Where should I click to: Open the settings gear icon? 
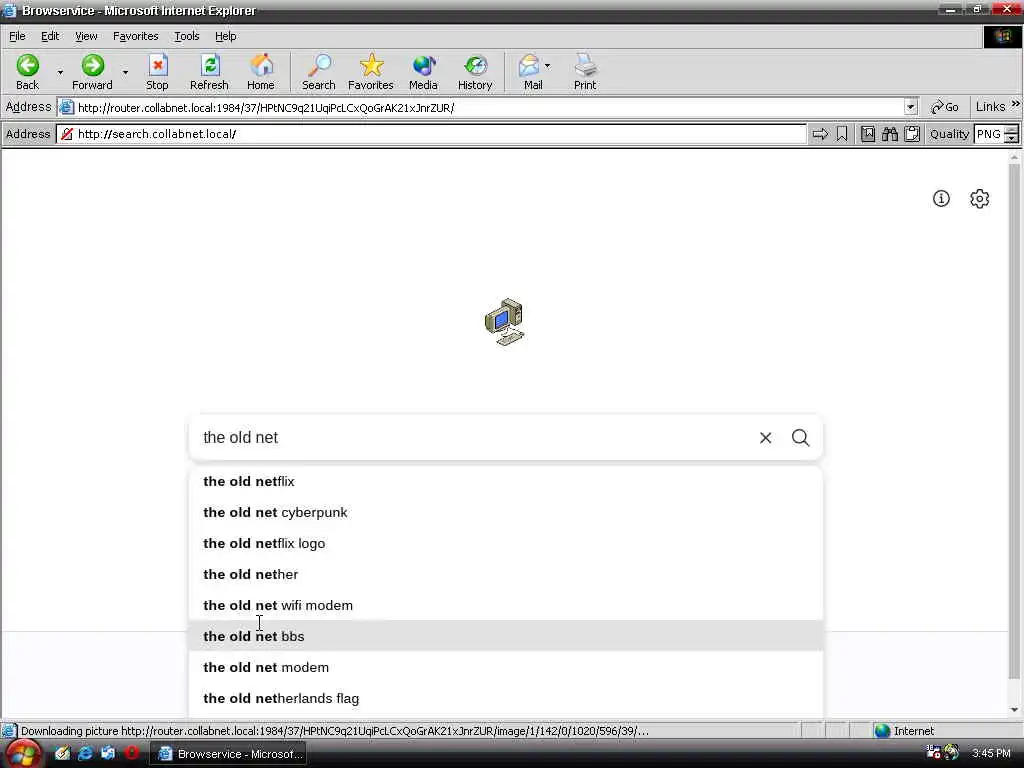[980, 199]
